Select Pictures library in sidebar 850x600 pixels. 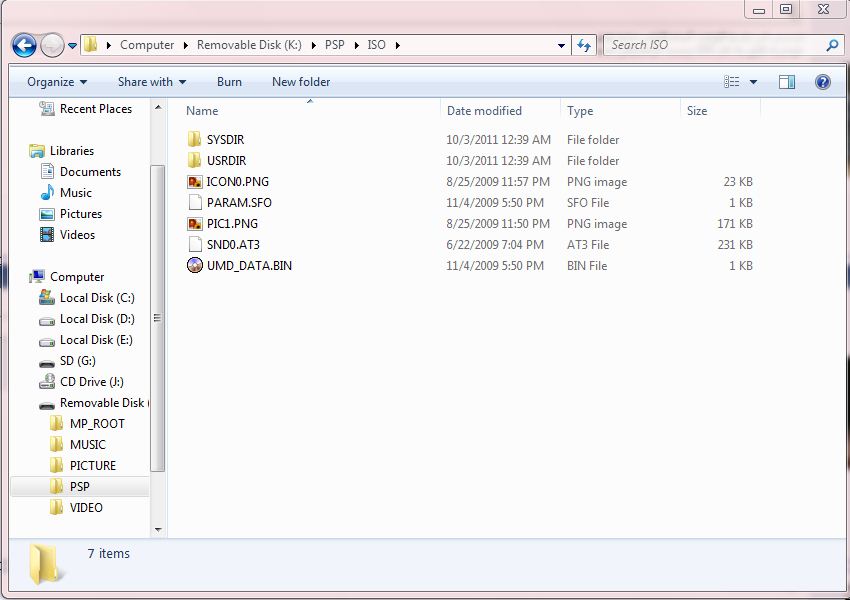pyautogui.click(x=70, y=214)
